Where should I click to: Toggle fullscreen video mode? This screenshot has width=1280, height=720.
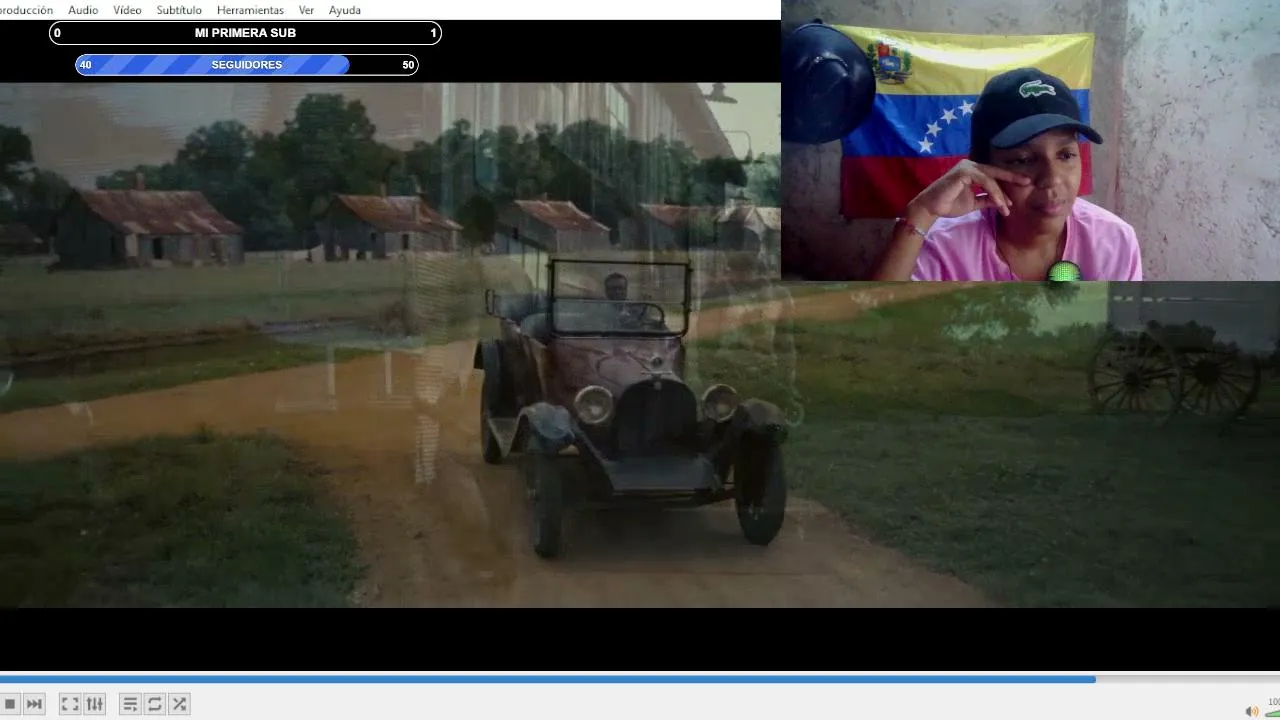[x=70, y=704]
